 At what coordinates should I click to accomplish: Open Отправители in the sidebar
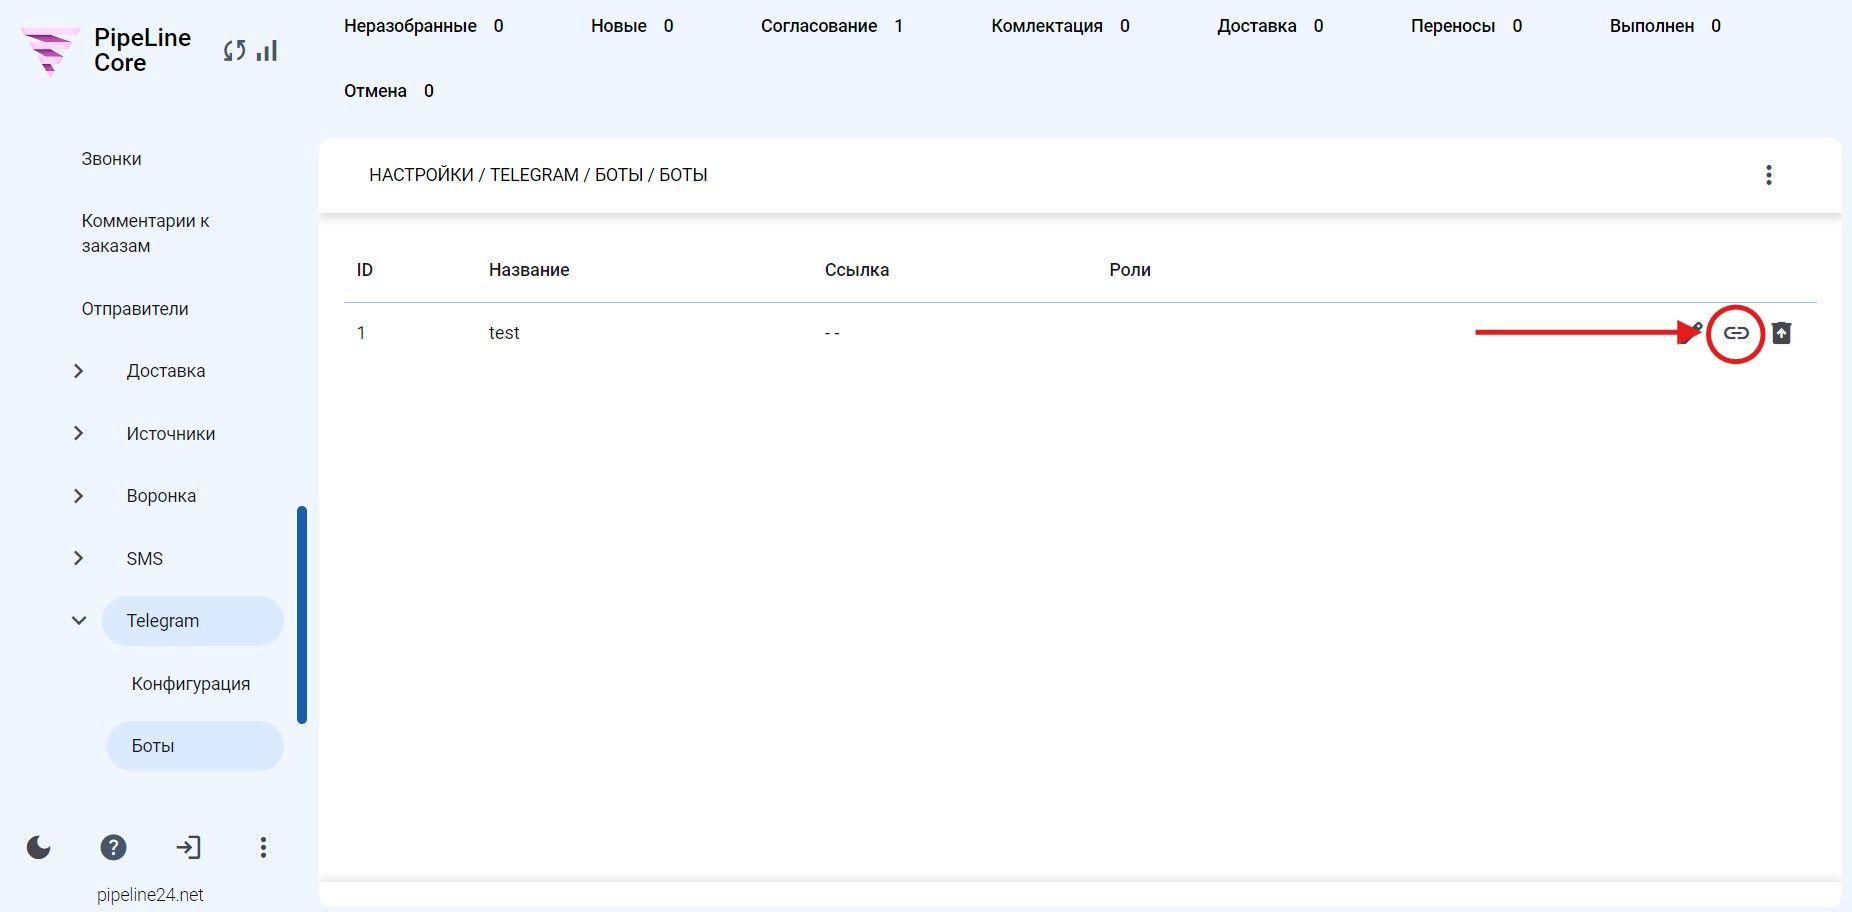[135, 309]
